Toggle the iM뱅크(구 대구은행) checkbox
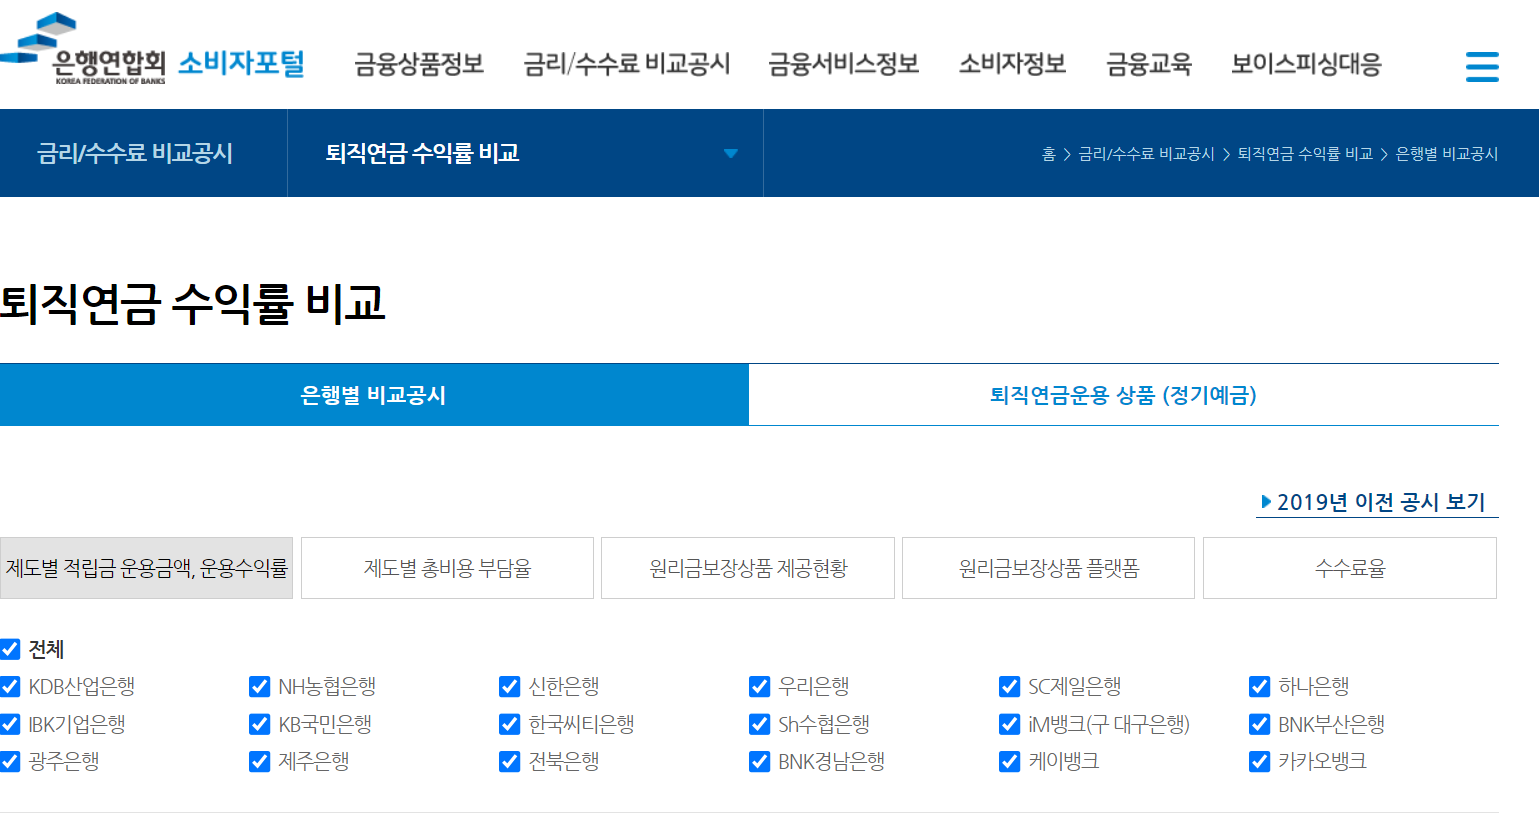The width and height of the screenshot is (1539, 828). coord(1008,724)
